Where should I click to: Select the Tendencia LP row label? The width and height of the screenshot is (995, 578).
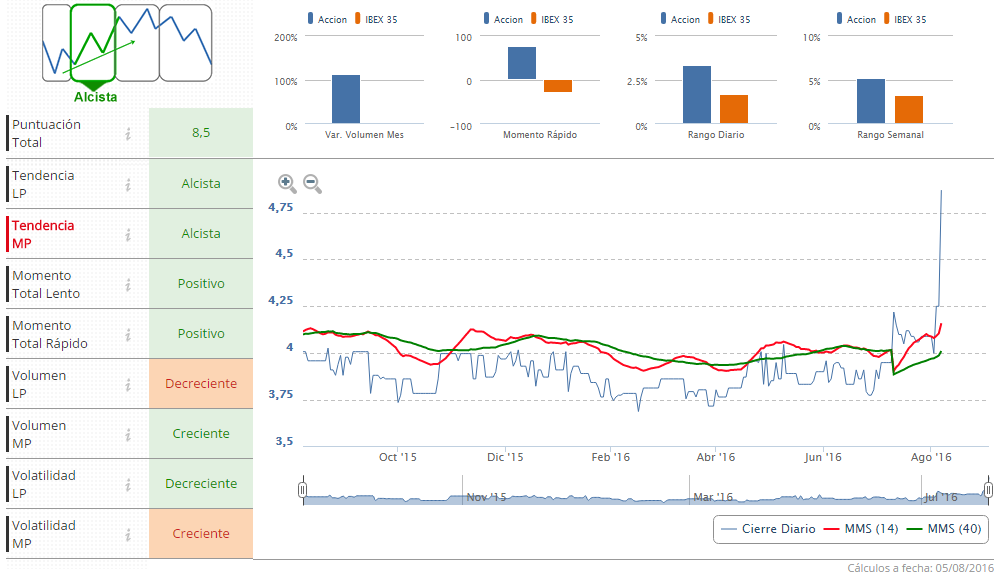[x=43, y=184]
